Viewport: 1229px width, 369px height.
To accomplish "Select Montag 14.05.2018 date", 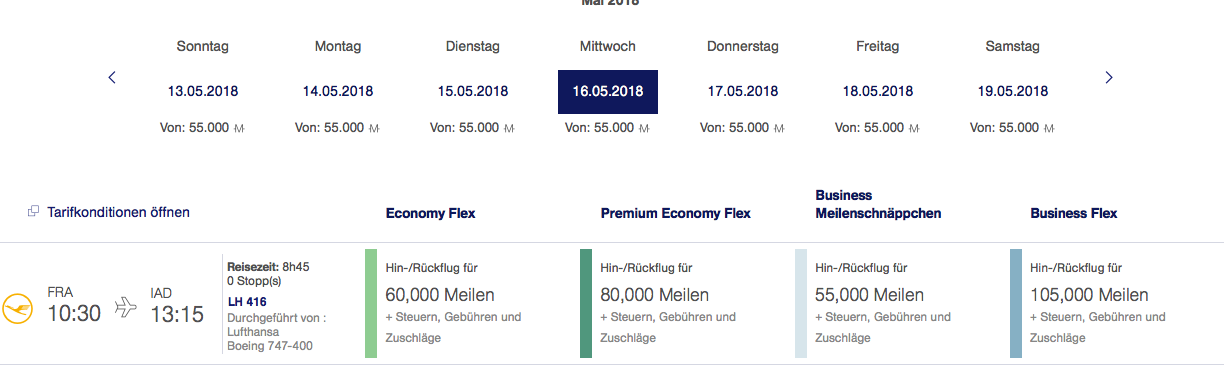I will pos(338,91).
